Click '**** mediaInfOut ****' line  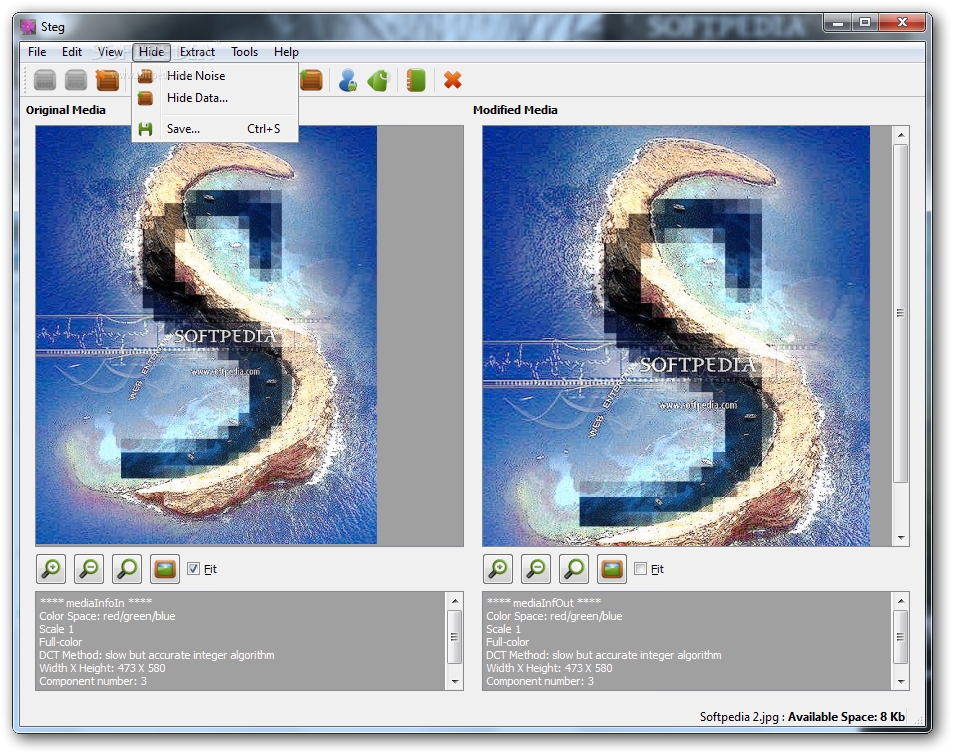(543, 603)
